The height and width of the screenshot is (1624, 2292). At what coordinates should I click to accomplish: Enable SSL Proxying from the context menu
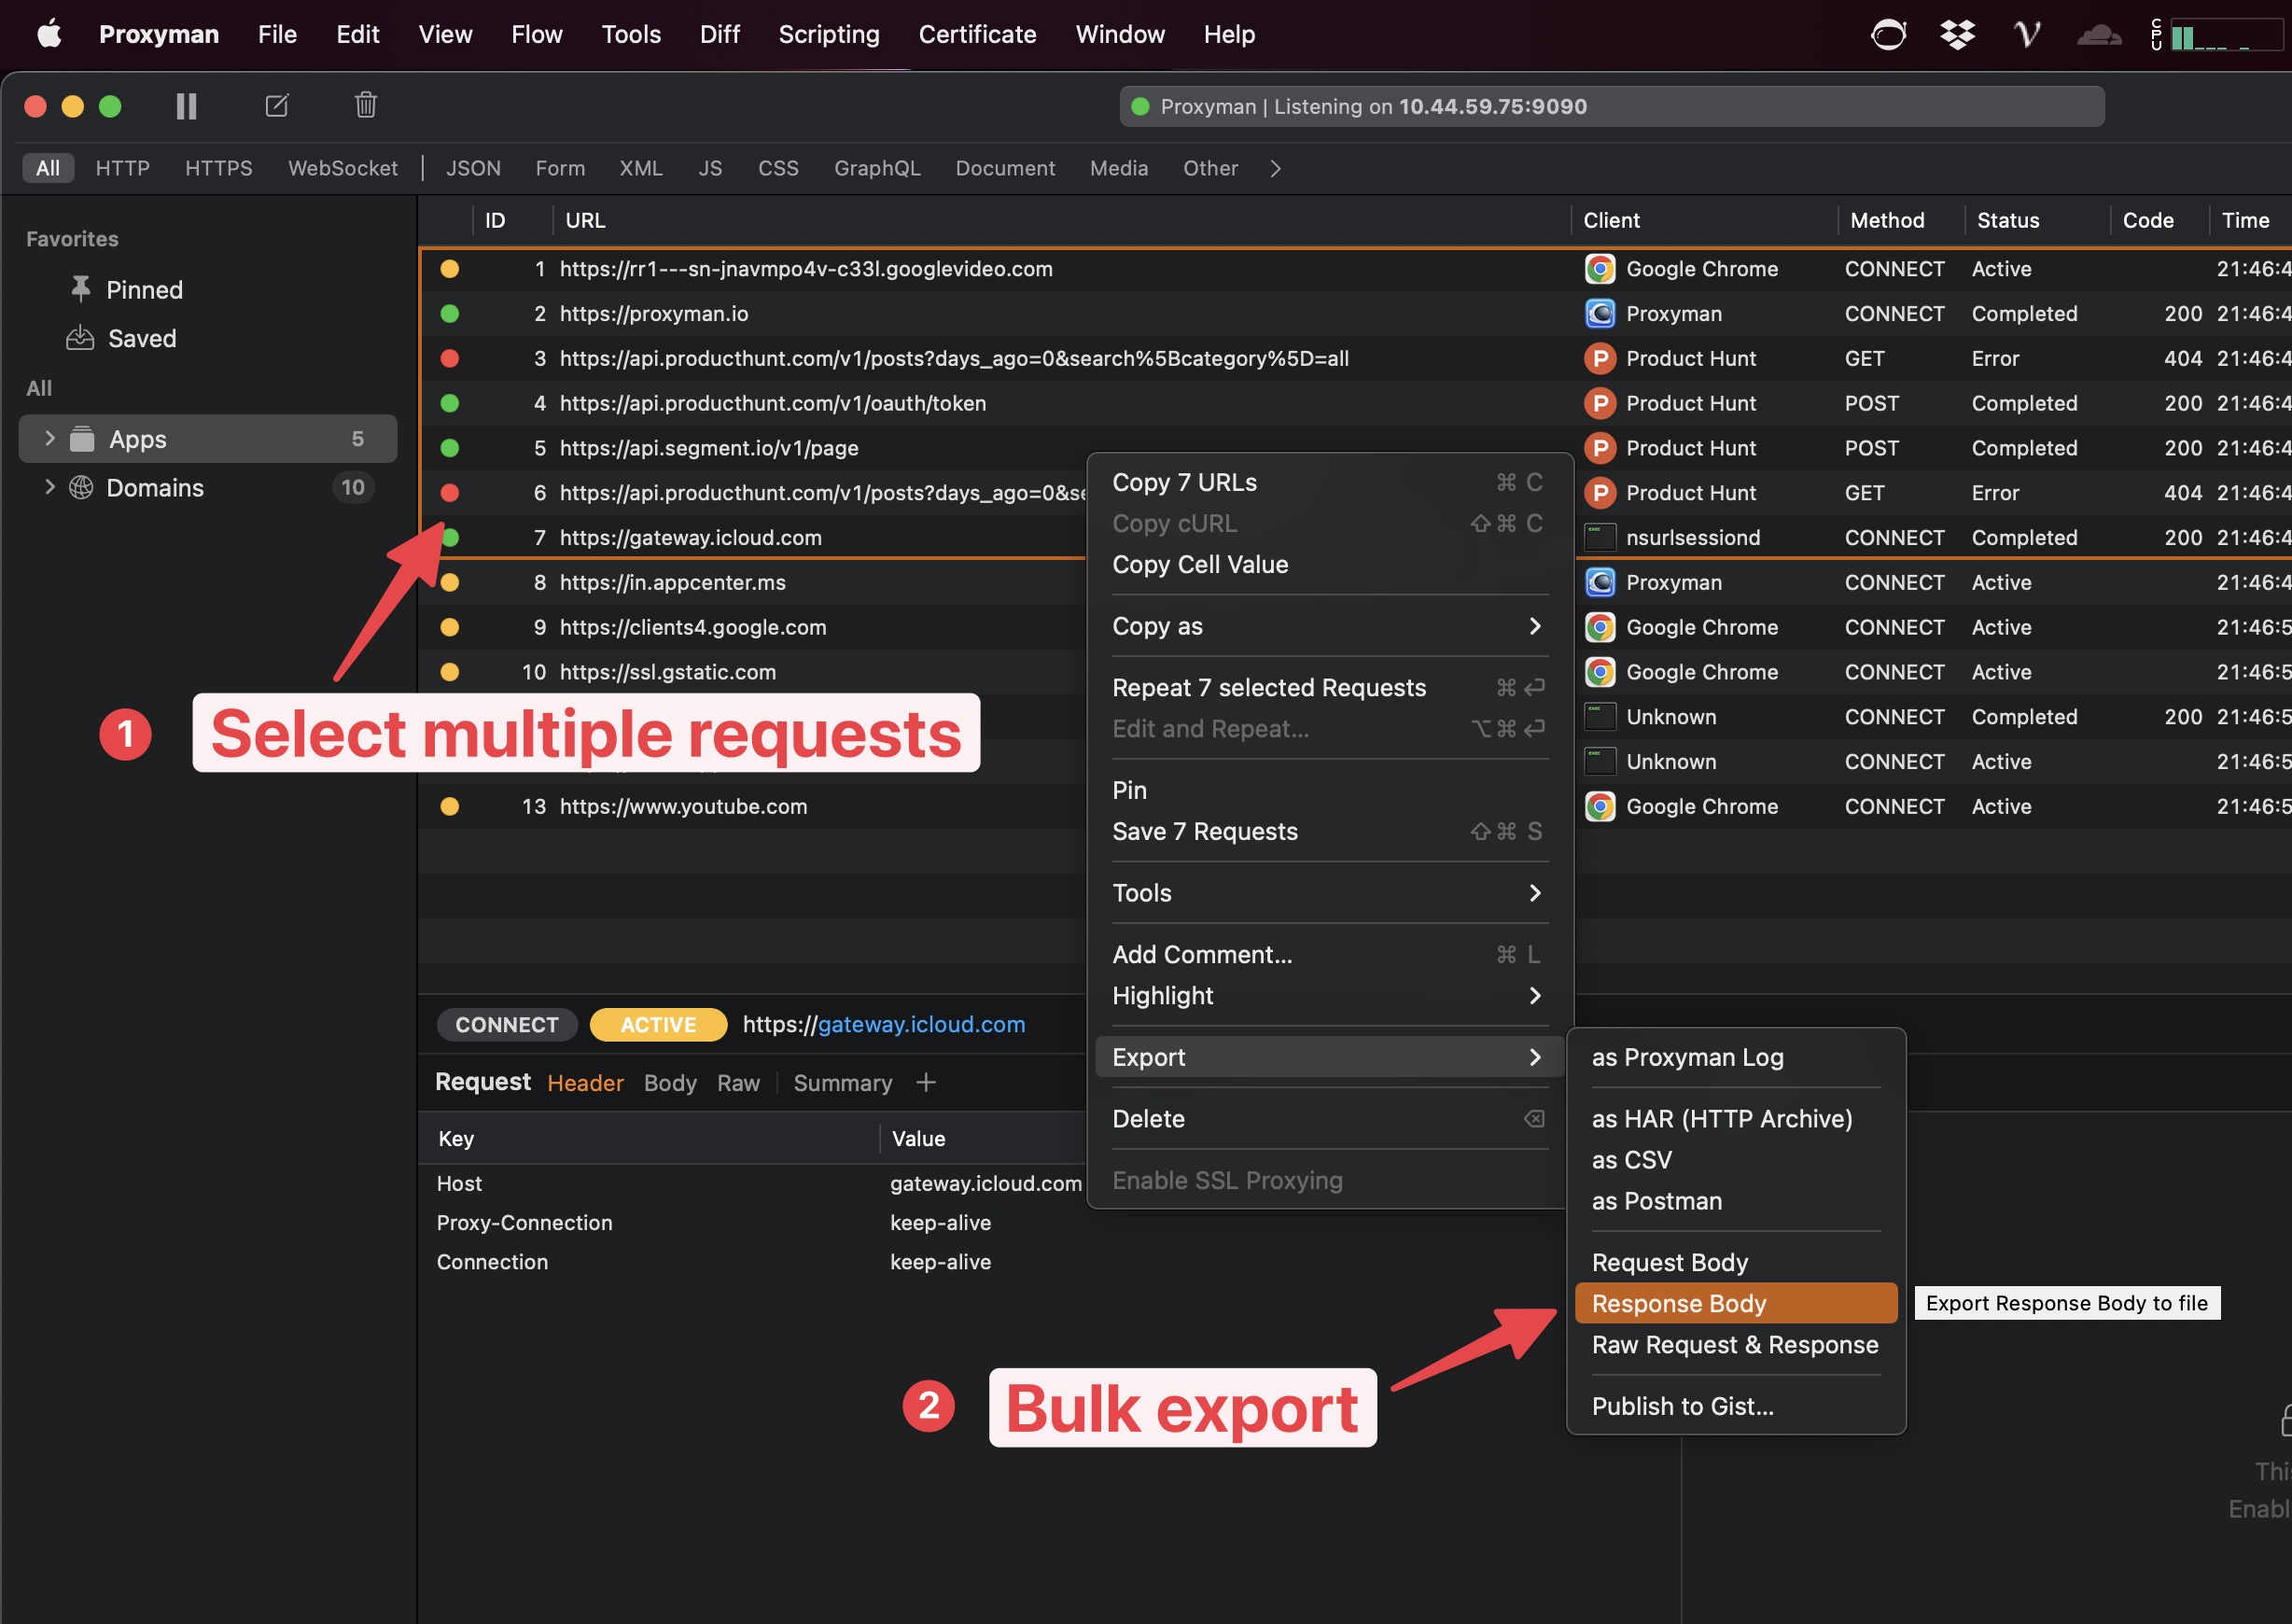1228,1180
